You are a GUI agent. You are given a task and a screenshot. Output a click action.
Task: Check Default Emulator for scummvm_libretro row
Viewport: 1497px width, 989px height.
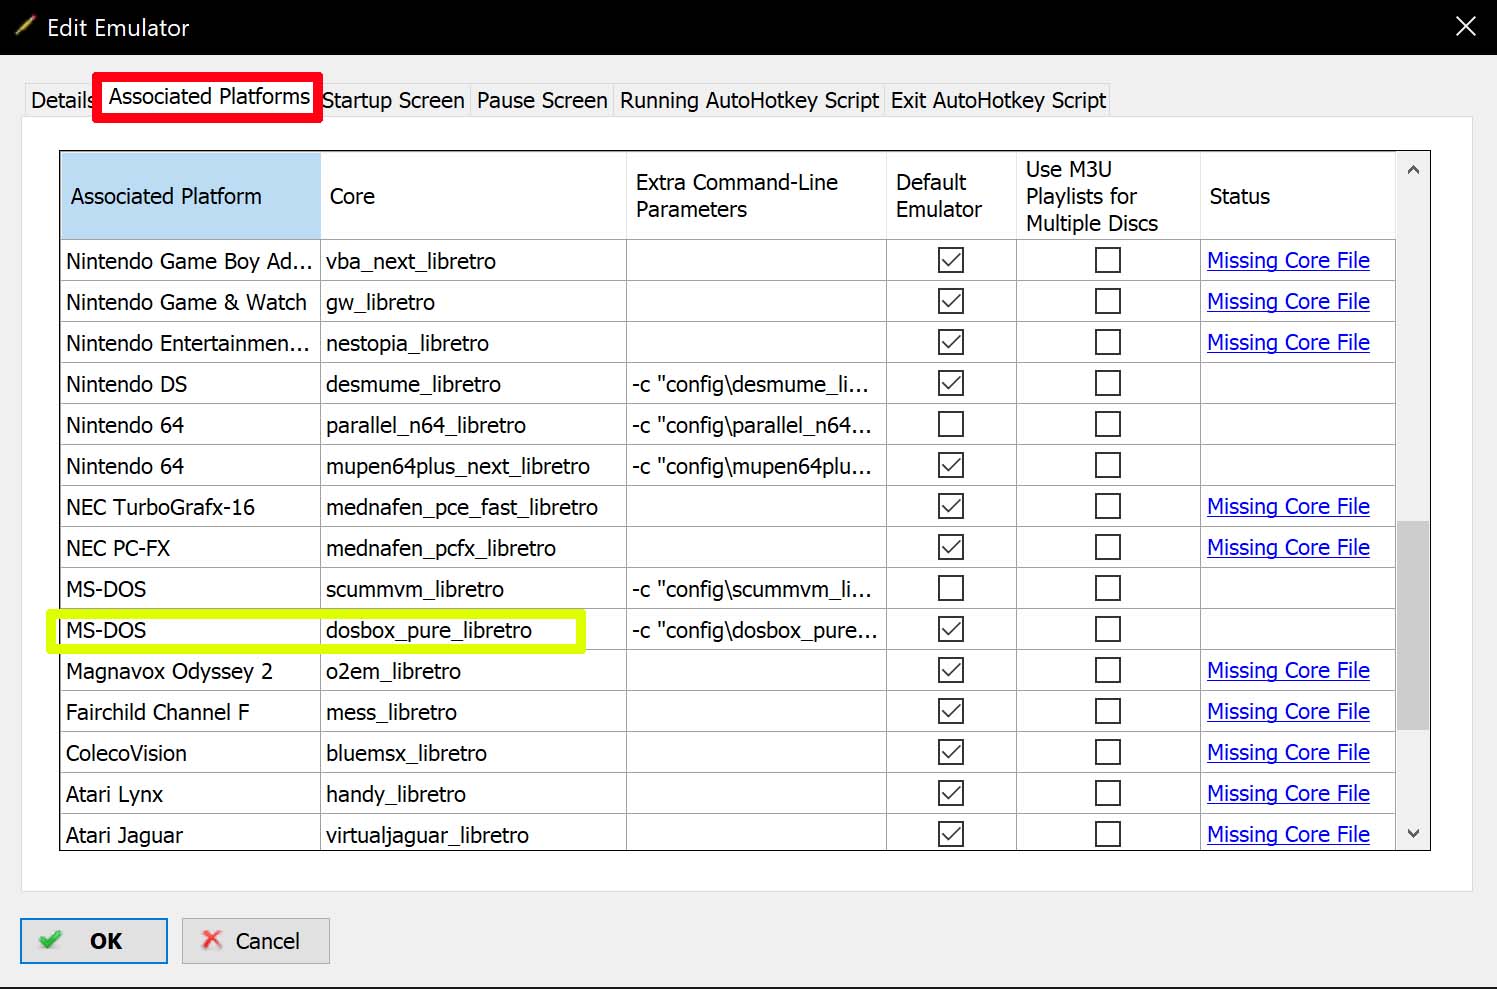951,588
